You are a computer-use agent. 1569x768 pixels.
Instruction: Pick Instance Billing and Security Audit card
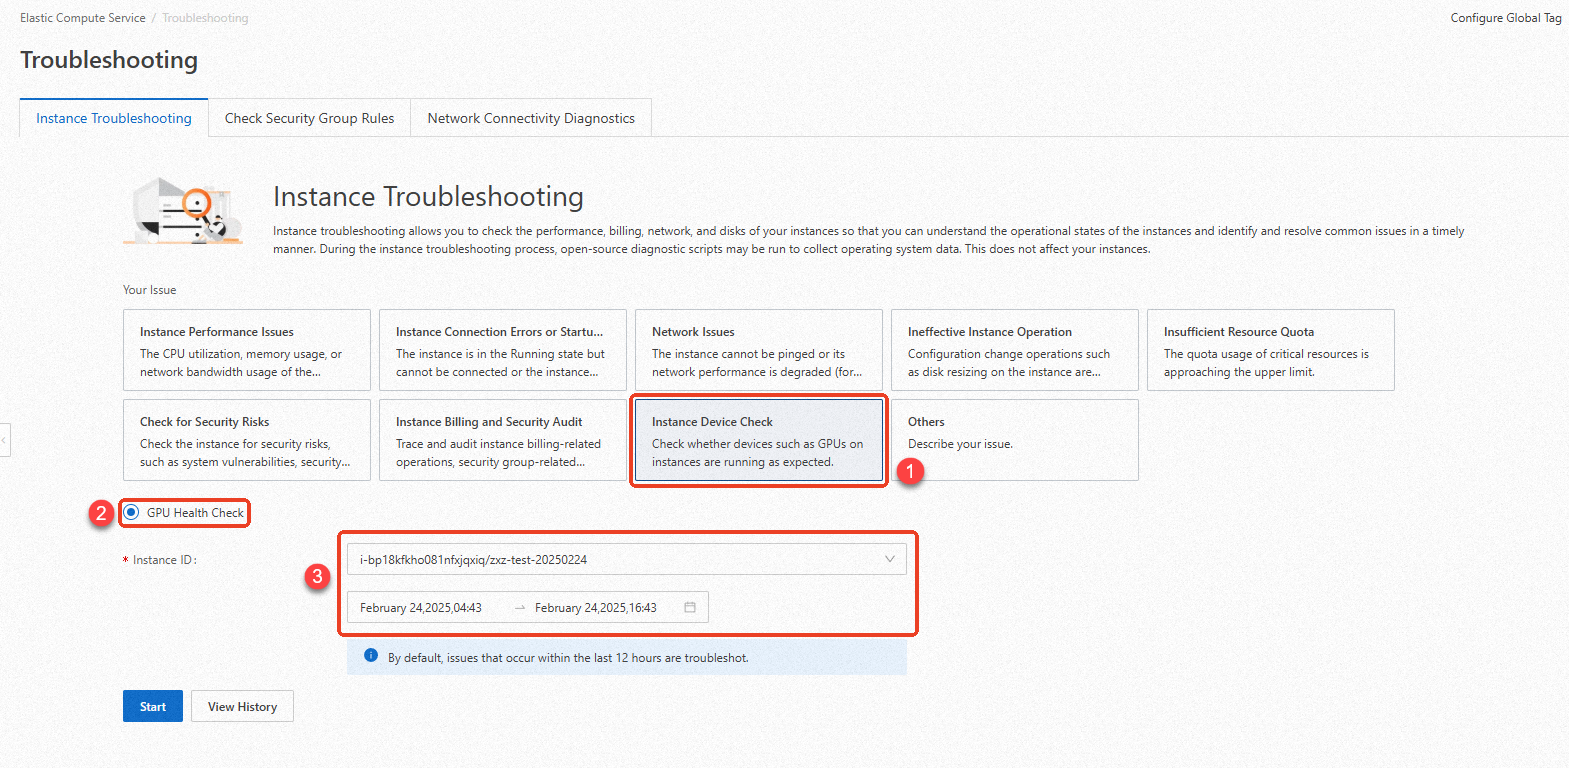pyautogui.click(x=503, y=440)
